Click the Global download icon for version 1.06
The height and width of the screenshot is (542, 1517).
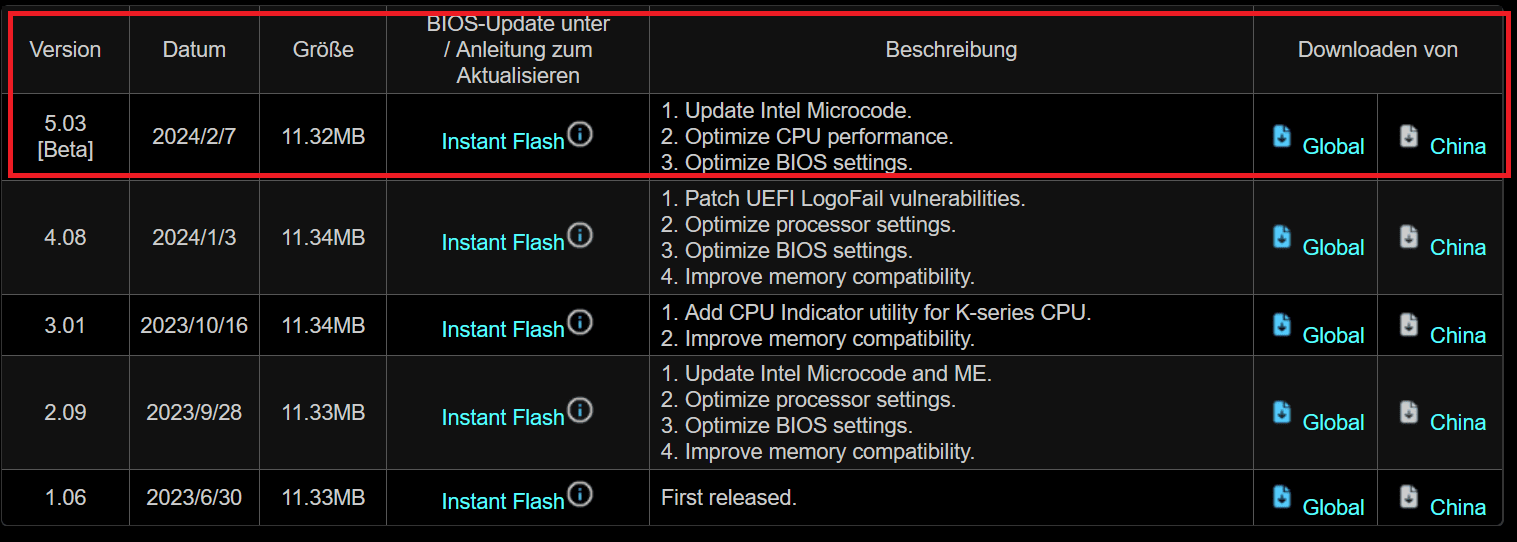pos(1282,497)
